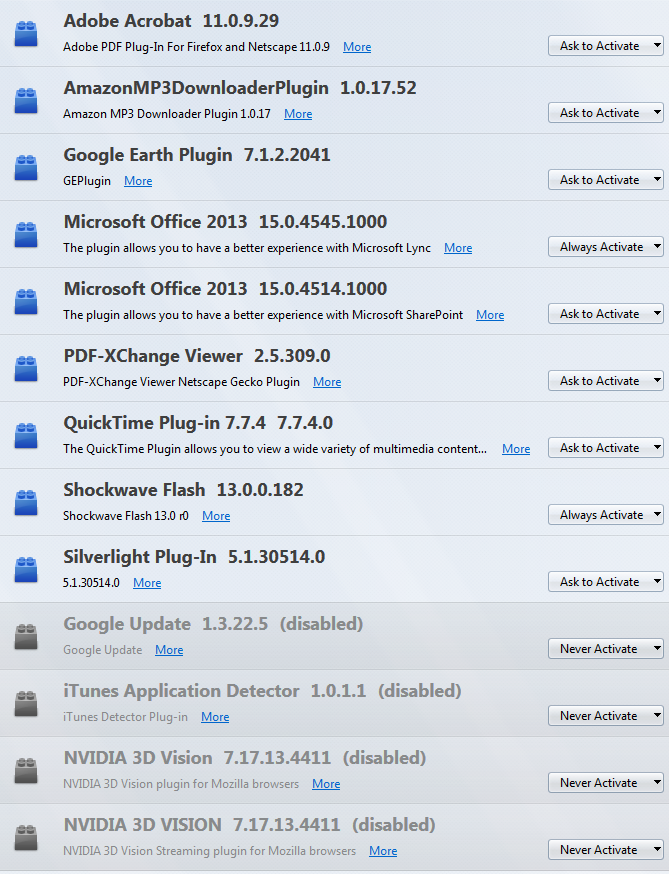Click More link for AmazonMP3DownloaderPlugin
Viewport: 669px width, 874px height.
298,114
